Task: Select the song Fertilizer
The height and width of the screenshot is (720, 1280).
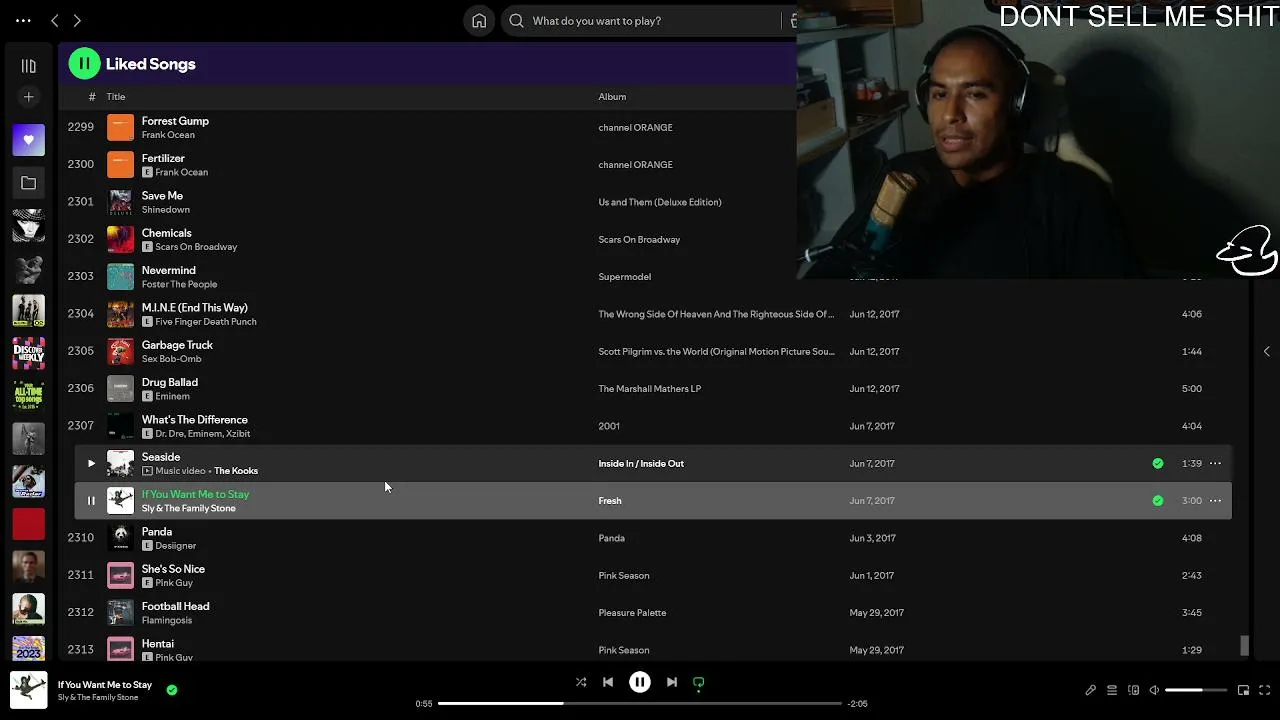Action: pos(163,158)
